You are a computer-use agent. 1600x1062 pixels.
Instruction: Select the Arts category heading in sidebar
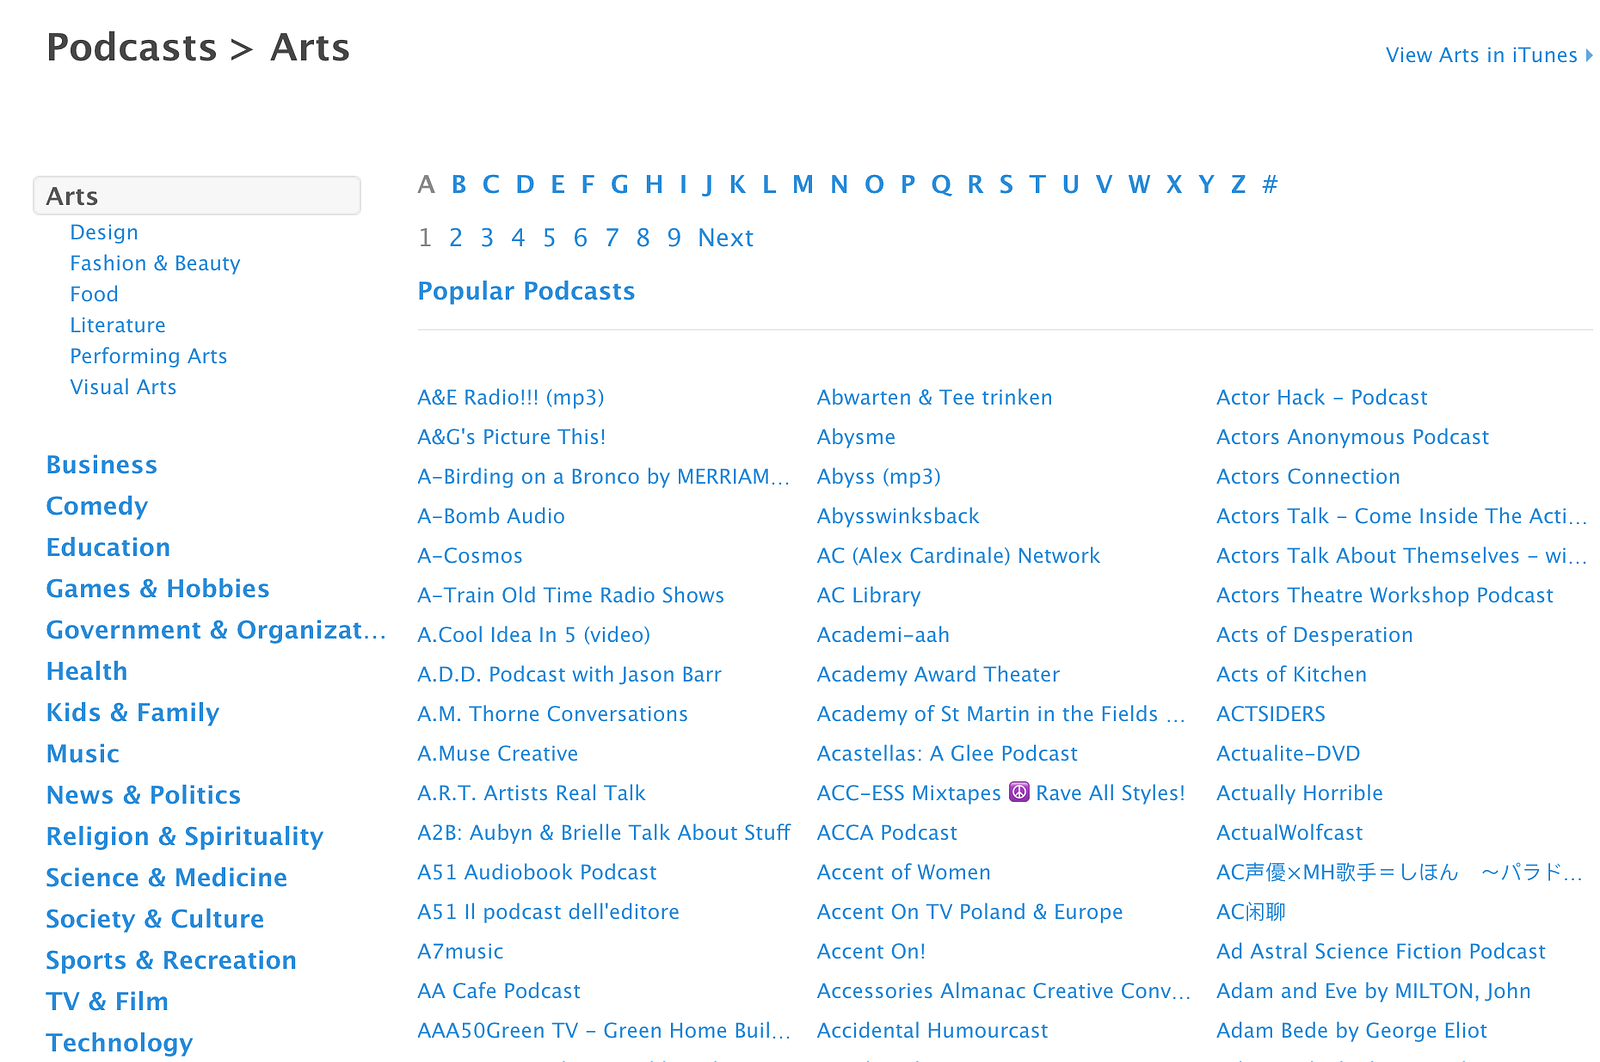(x=196, y=196)
